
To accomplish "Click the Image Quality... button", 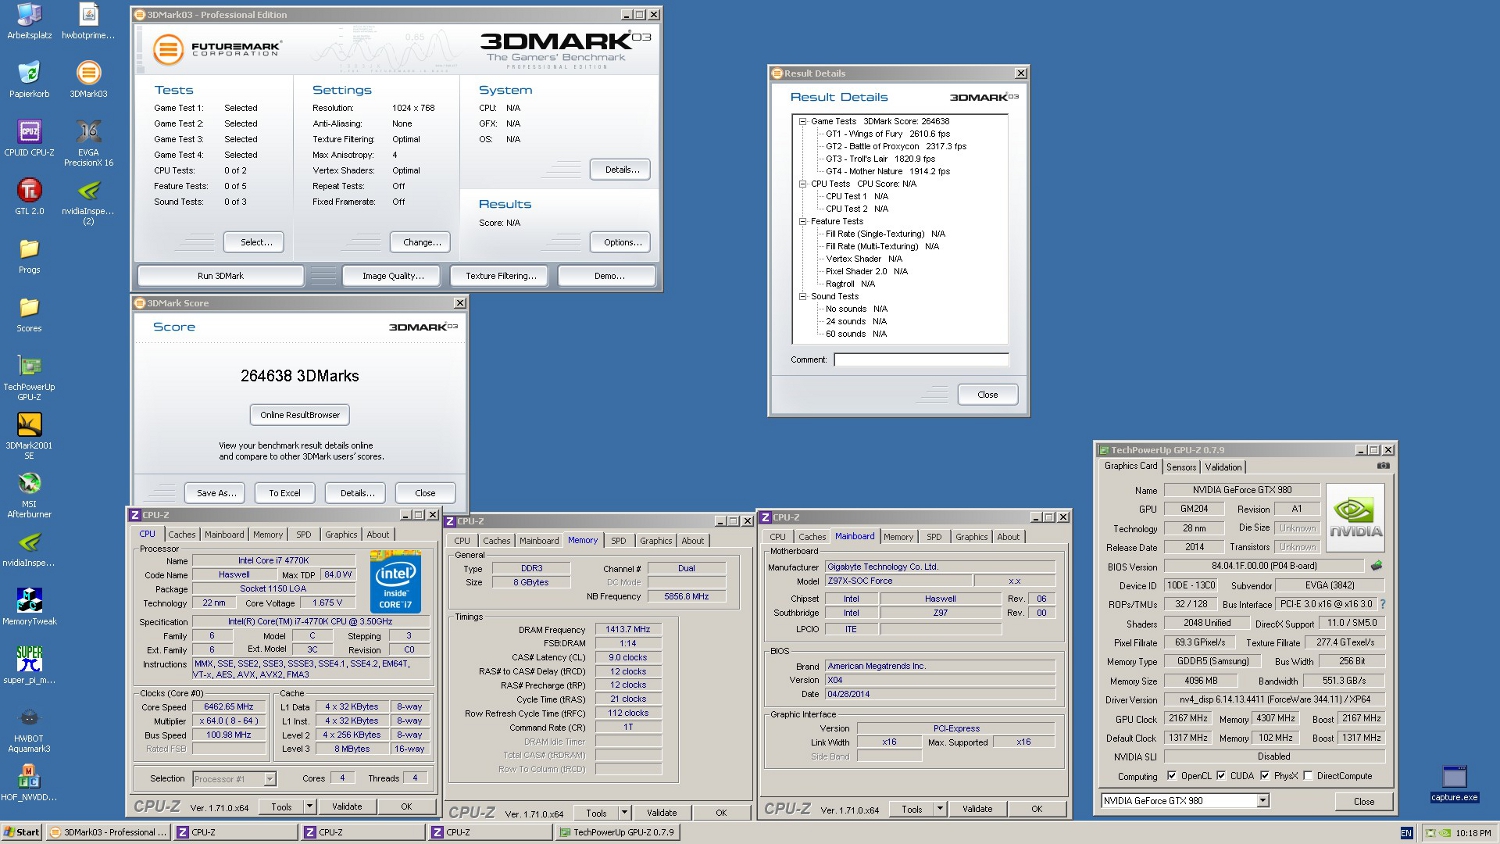I will (393, 276).
